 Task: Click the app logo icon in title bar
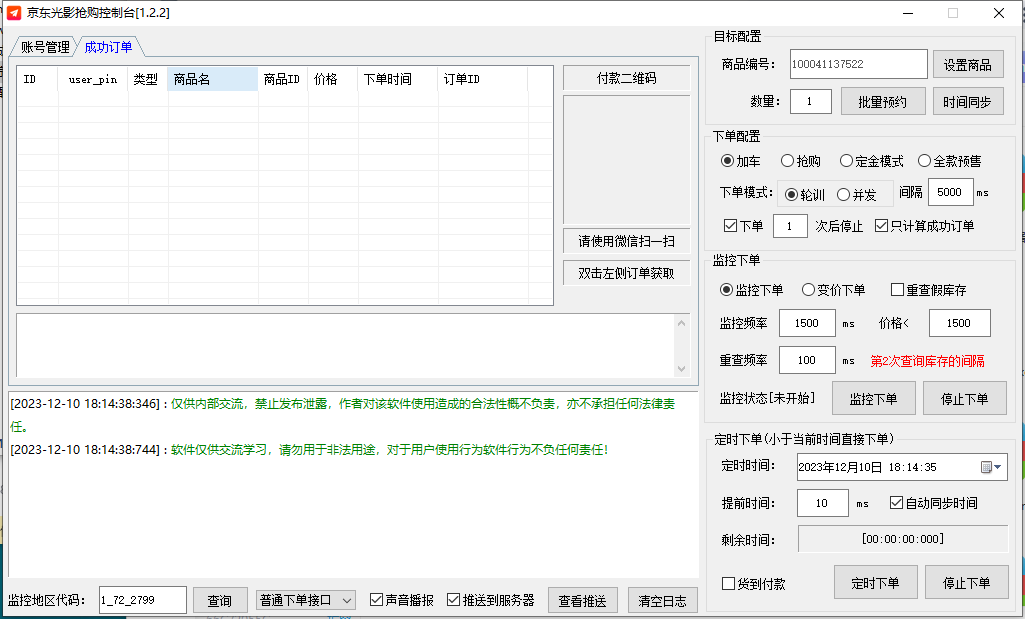tap(14, 13)
